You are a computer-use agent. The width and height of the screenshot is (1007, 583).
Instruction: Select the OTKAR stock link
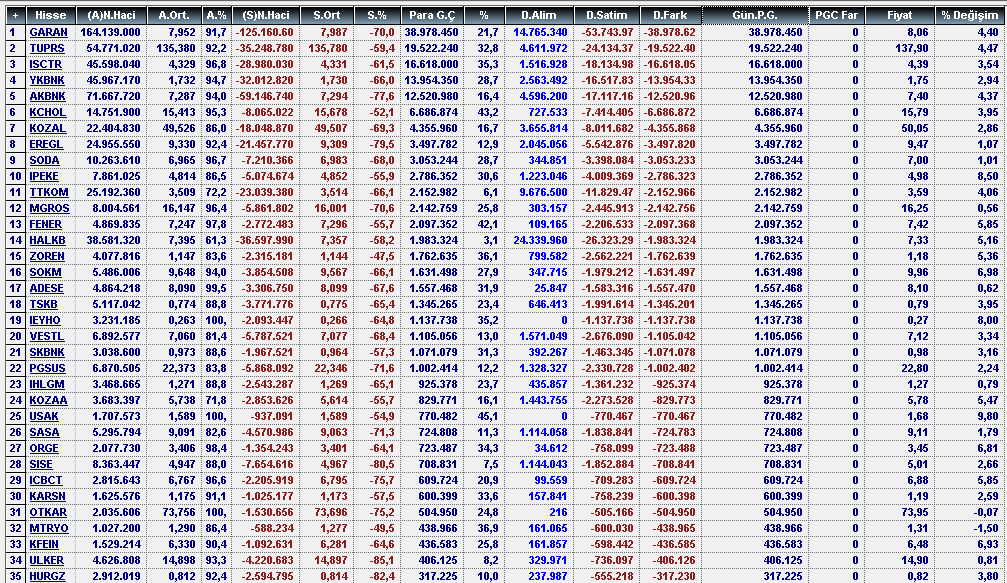[48, 512]
